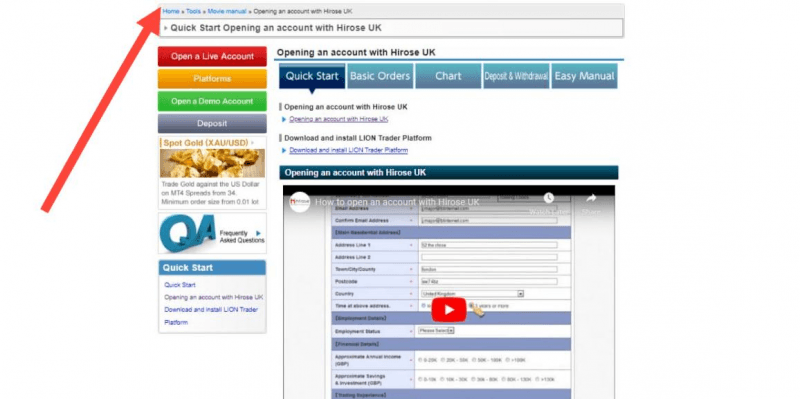This screenshot has width=800, height=399.
Task: Open the Spot Gold XAU/USD image
Action: pyautogui.click(x=212, y=163)
